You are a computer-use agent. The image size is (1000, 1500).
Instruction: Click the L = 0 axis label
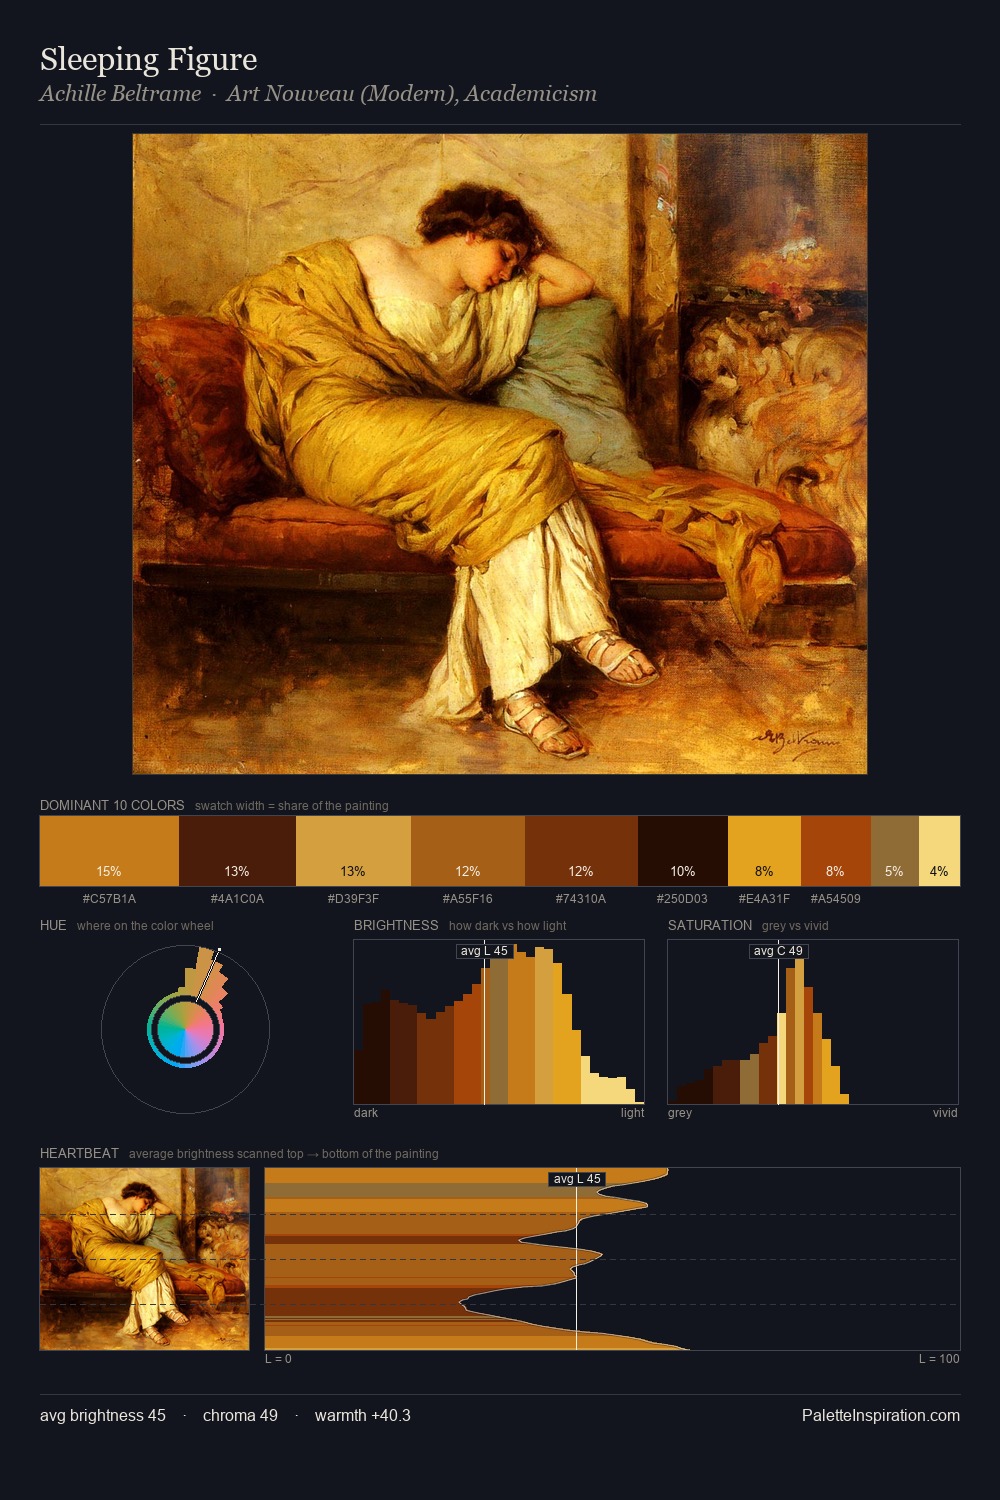278,1359
